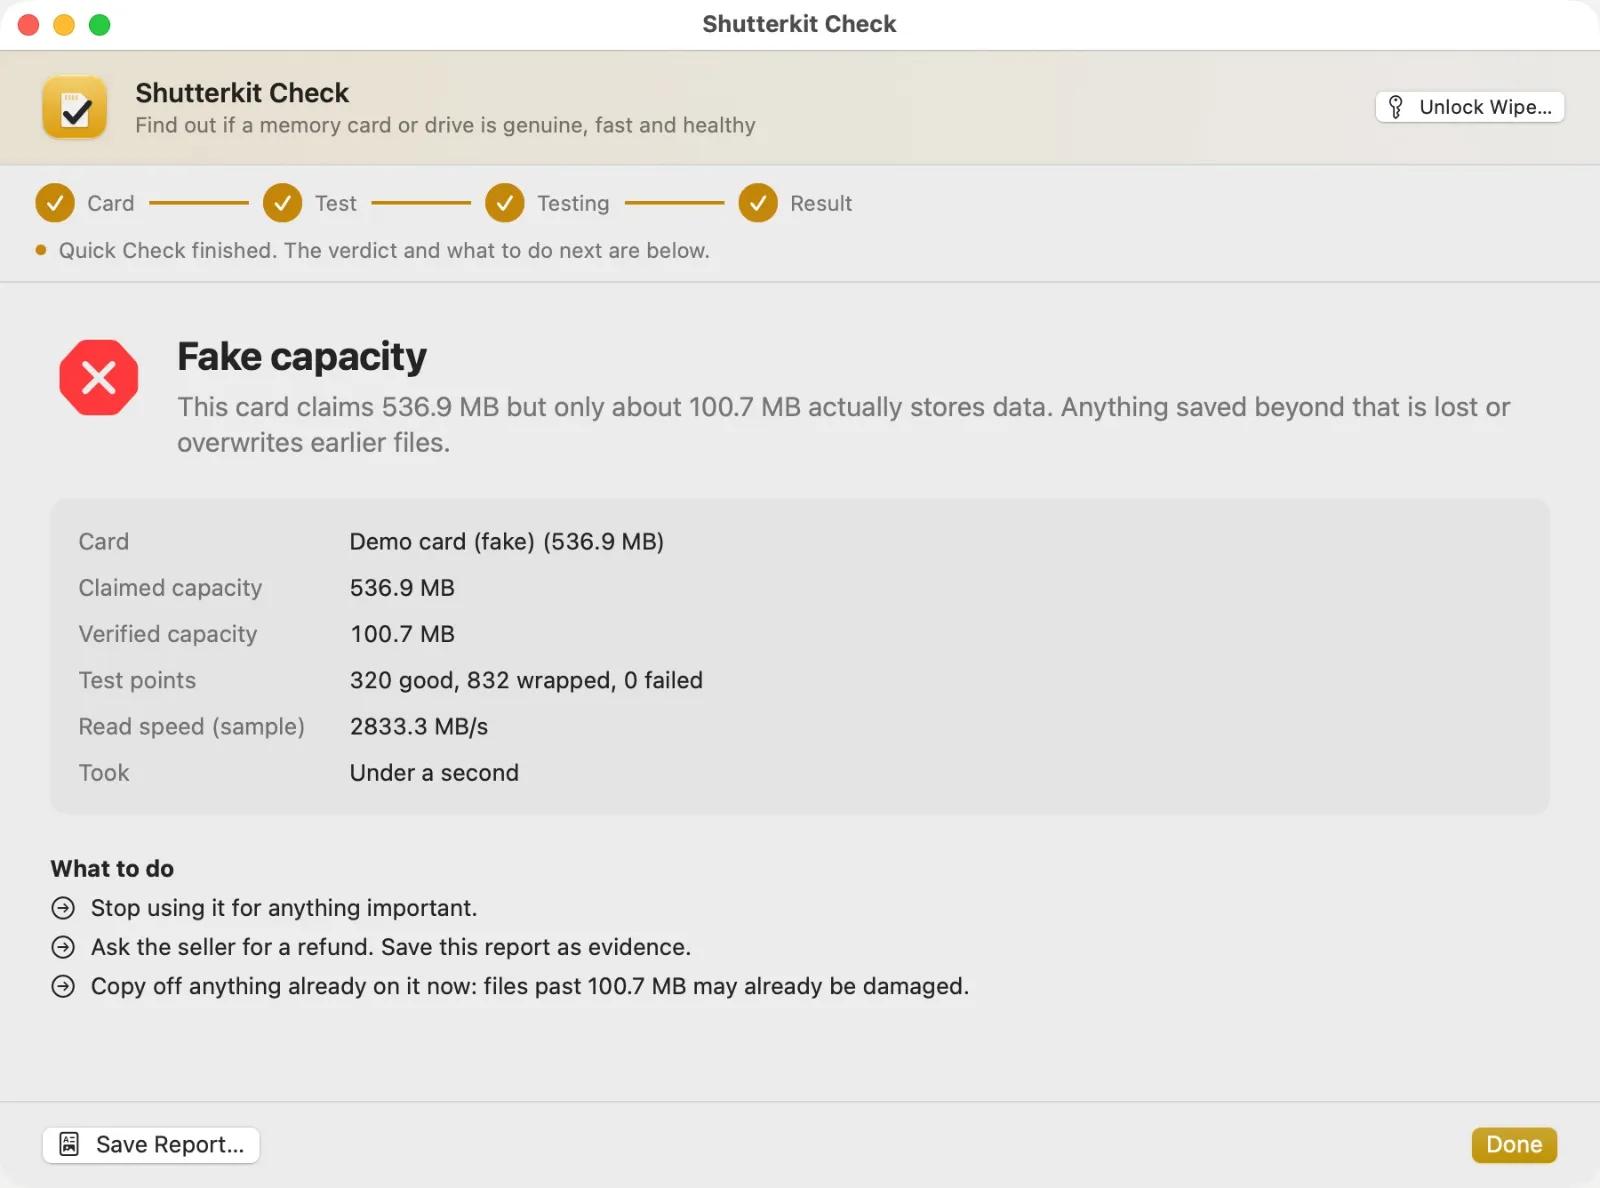Click arrow icon beside Stop using it
Image resolution: width=1600 pixels, height=1188 pixels.
63,908
